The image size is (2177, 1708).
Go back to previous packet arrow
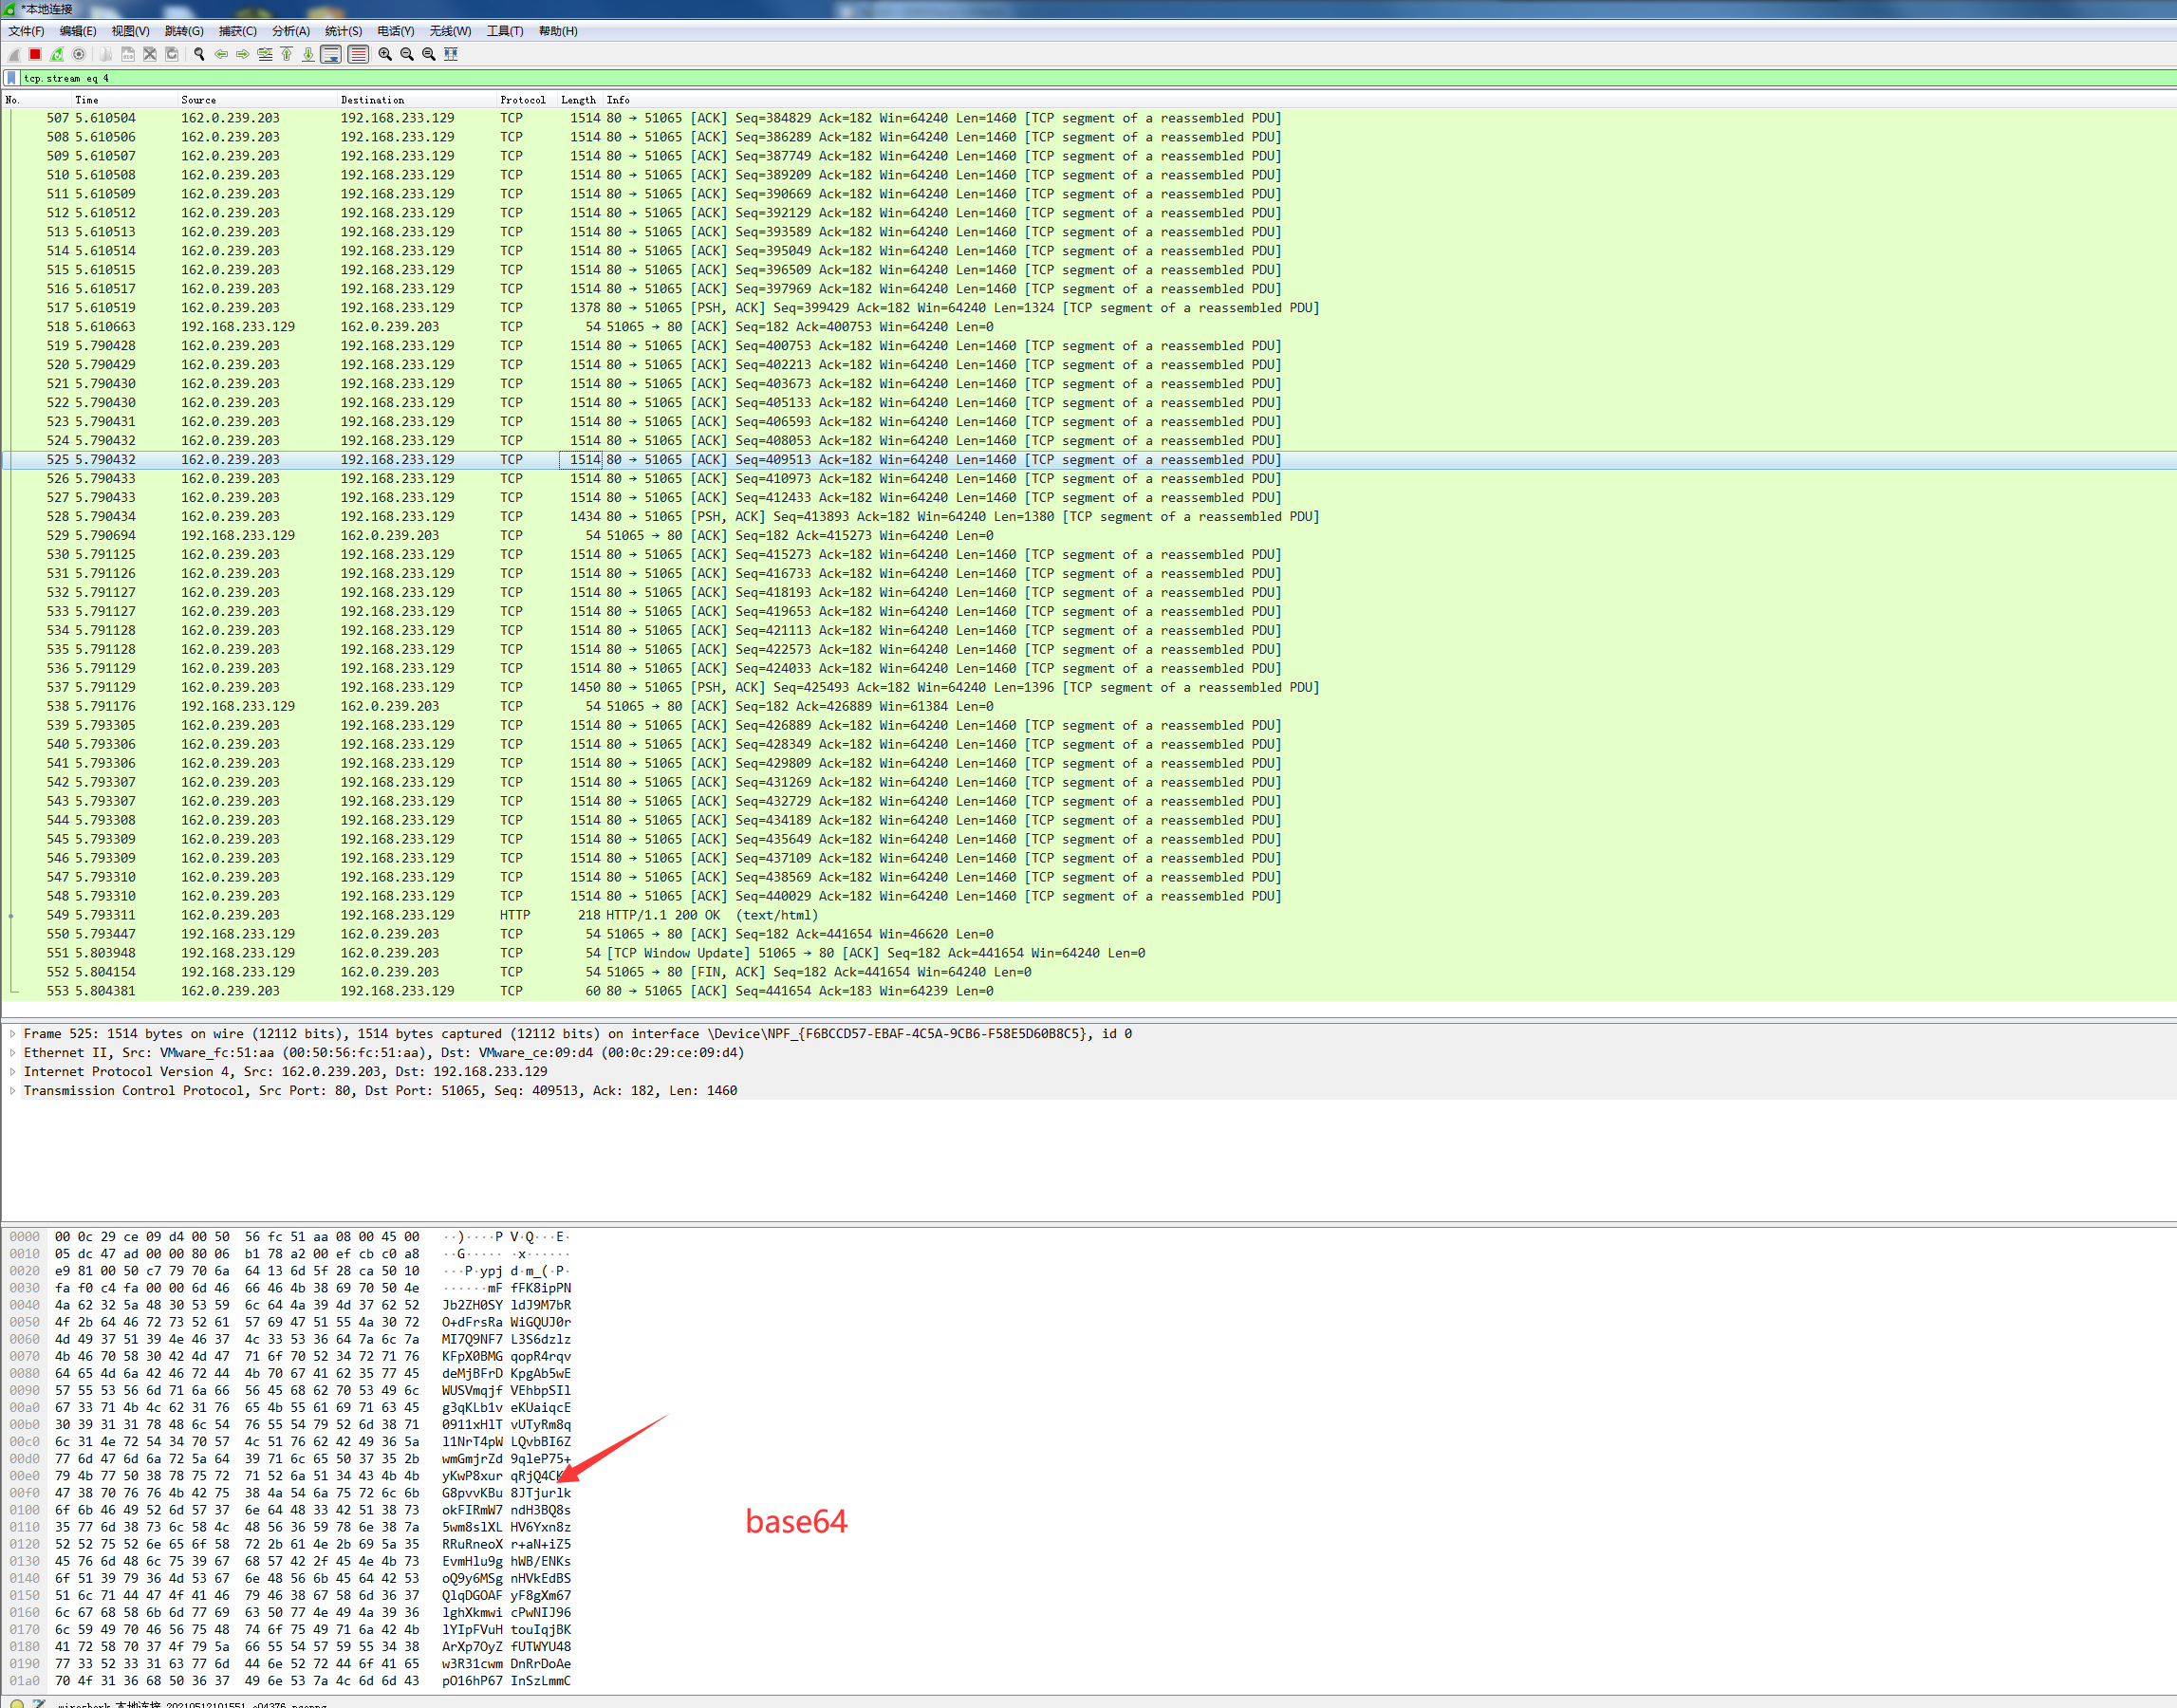221,54
